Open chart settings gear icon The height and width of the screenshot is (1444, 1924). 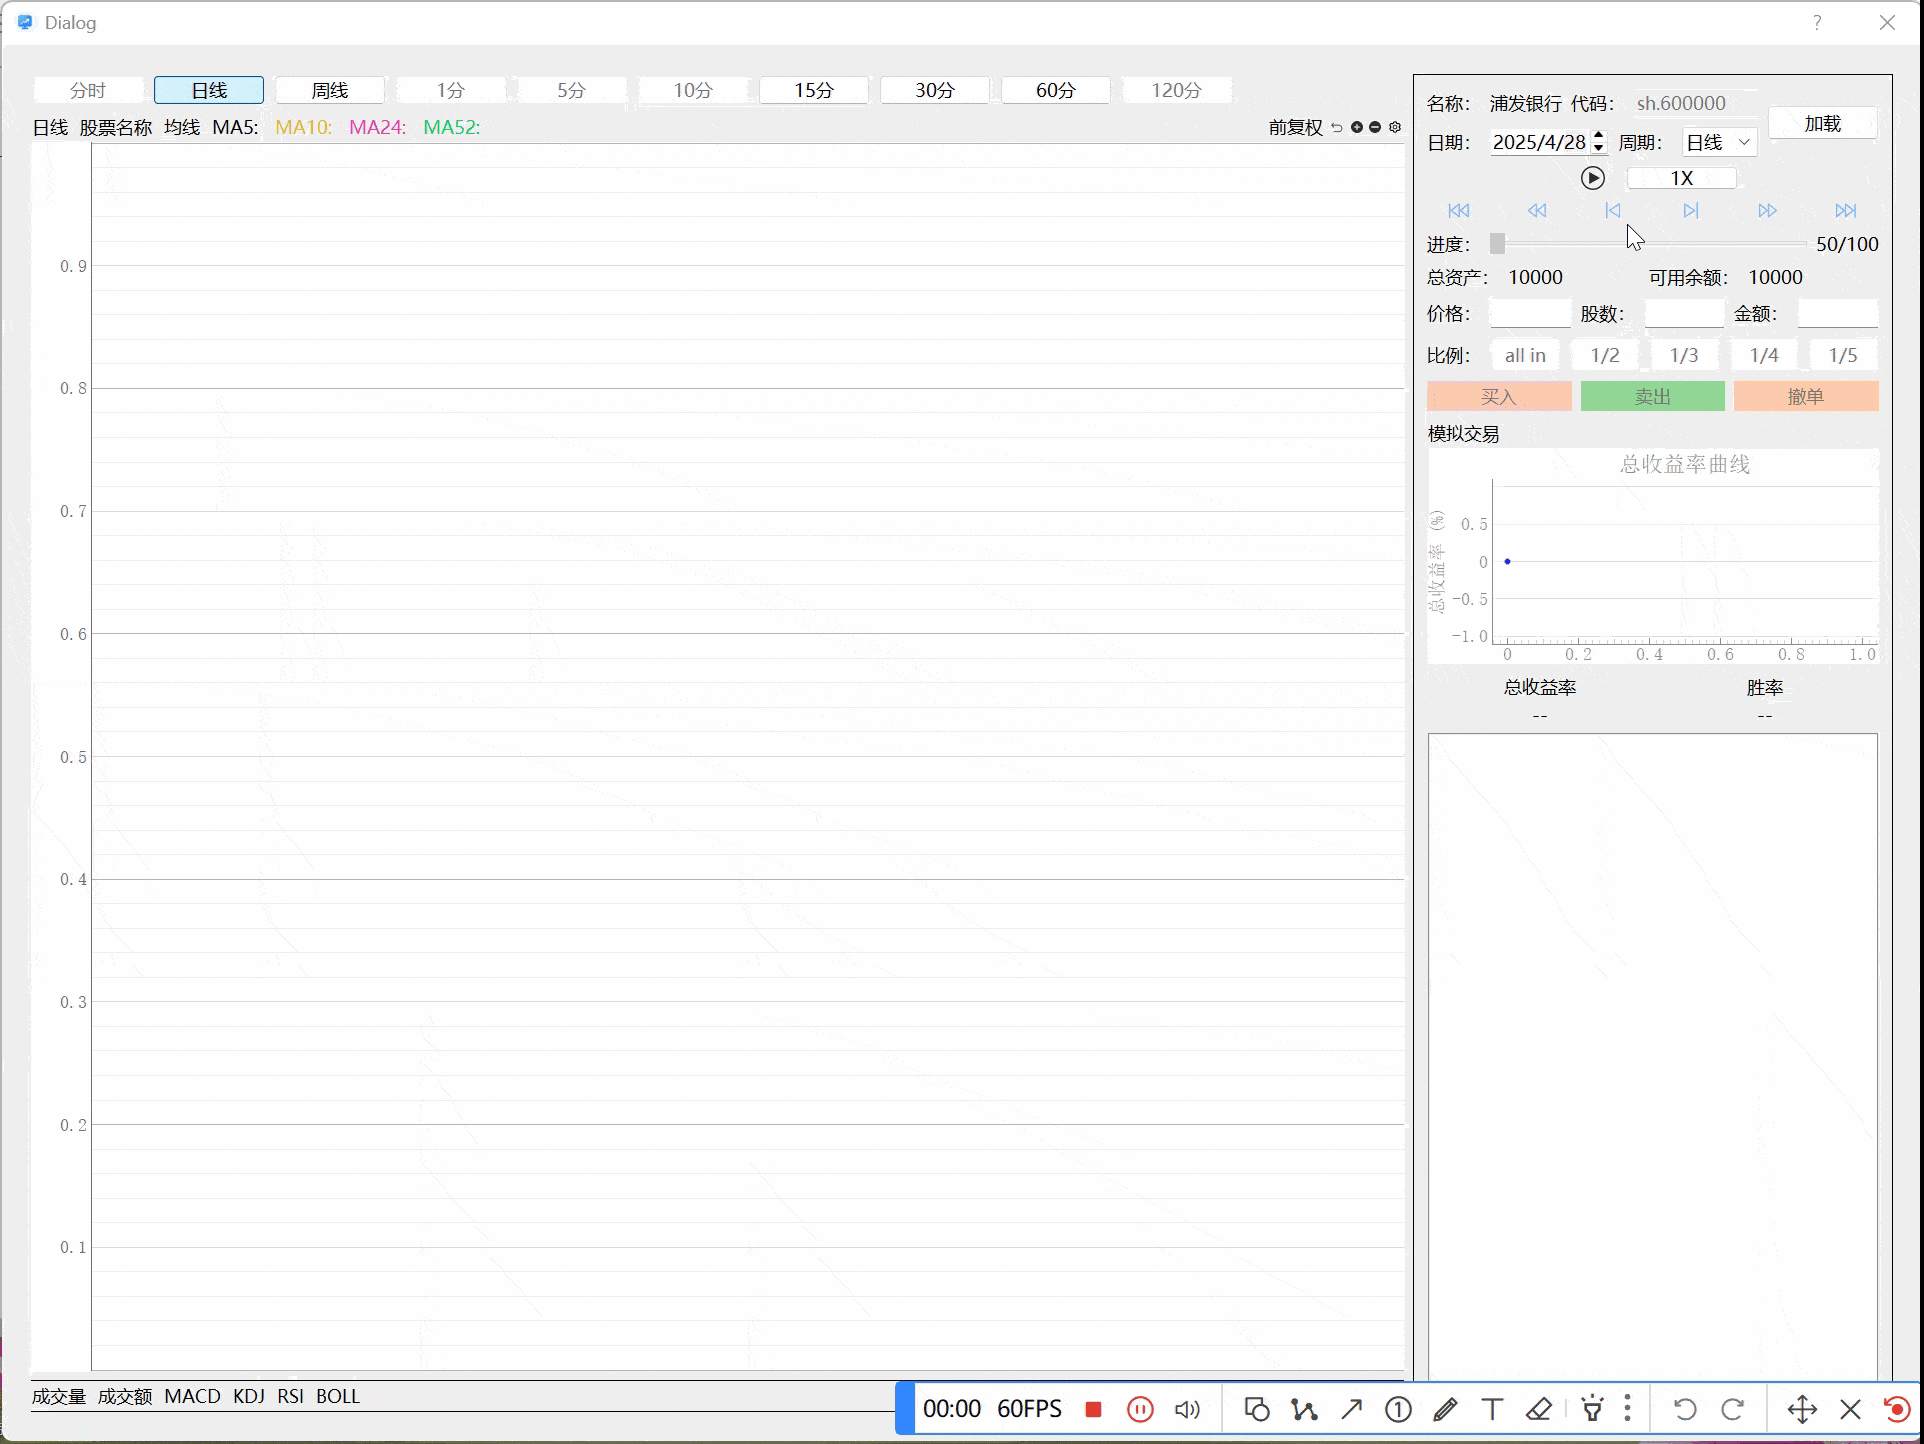point(1395,127)
